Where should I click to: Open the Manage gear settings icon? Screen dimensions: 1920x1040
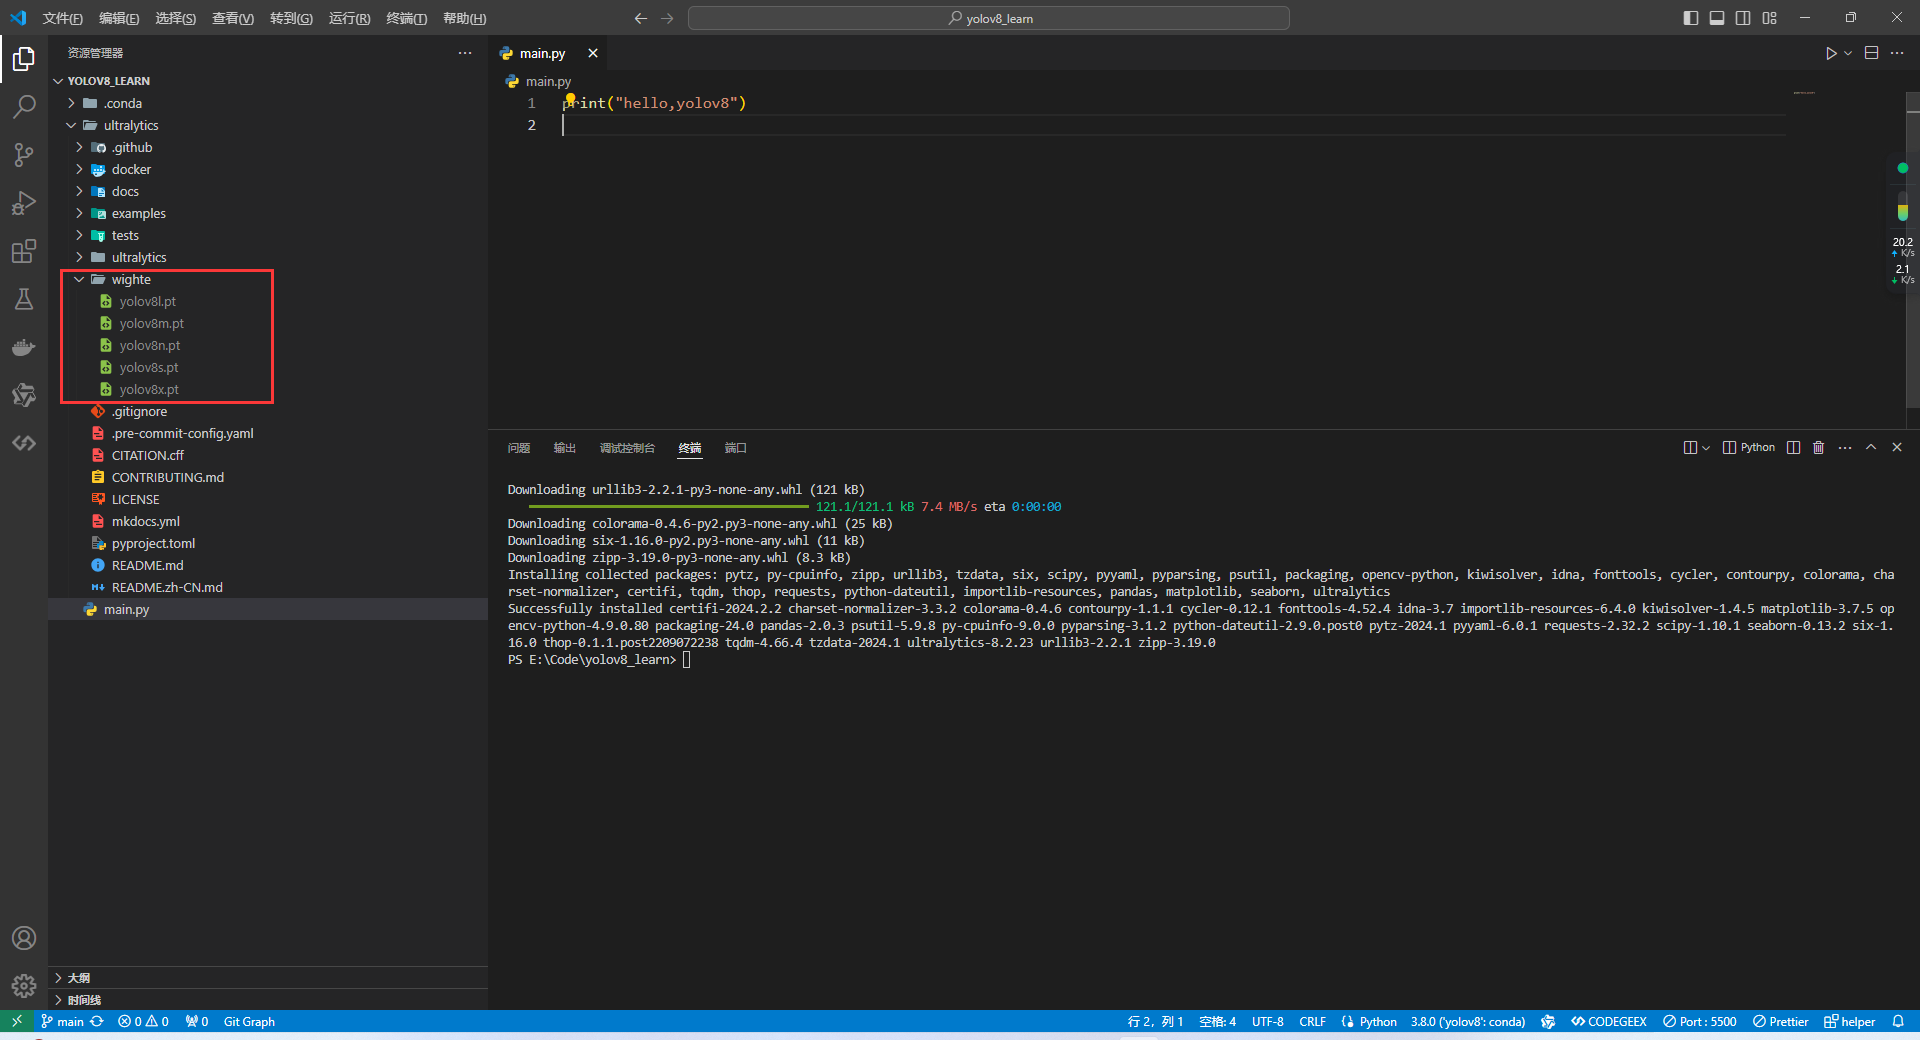pos(24,986)
